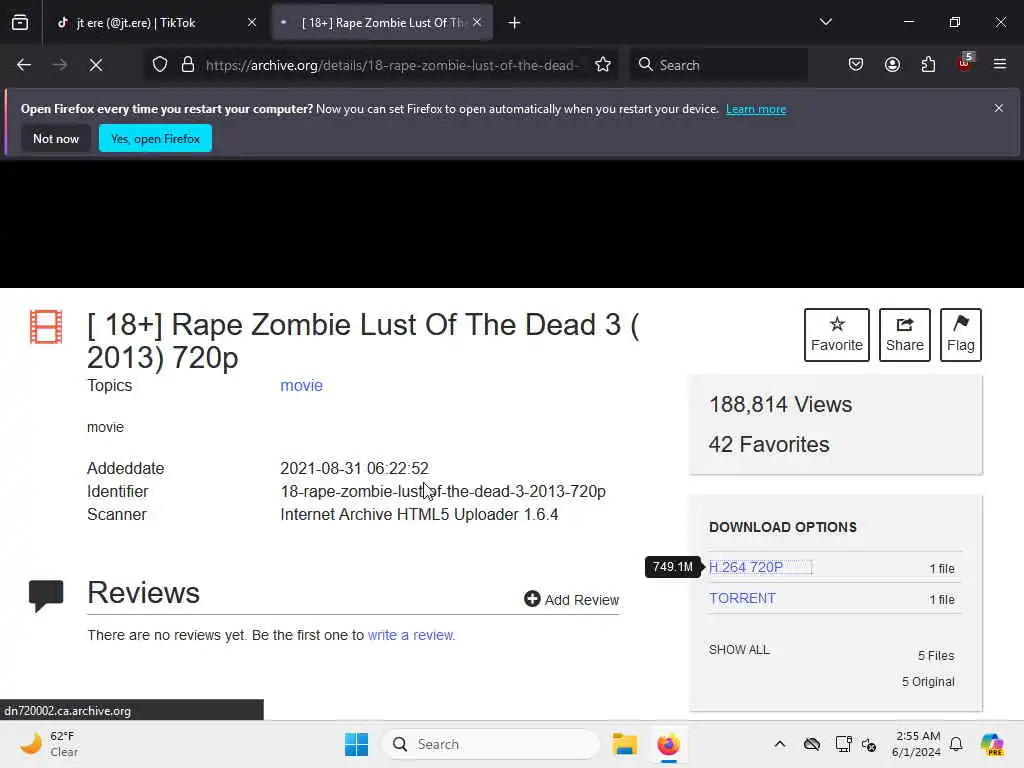This screenshot has height=768, width=1024.
Task: Click the 188,814 Views text
Action: 780,405
